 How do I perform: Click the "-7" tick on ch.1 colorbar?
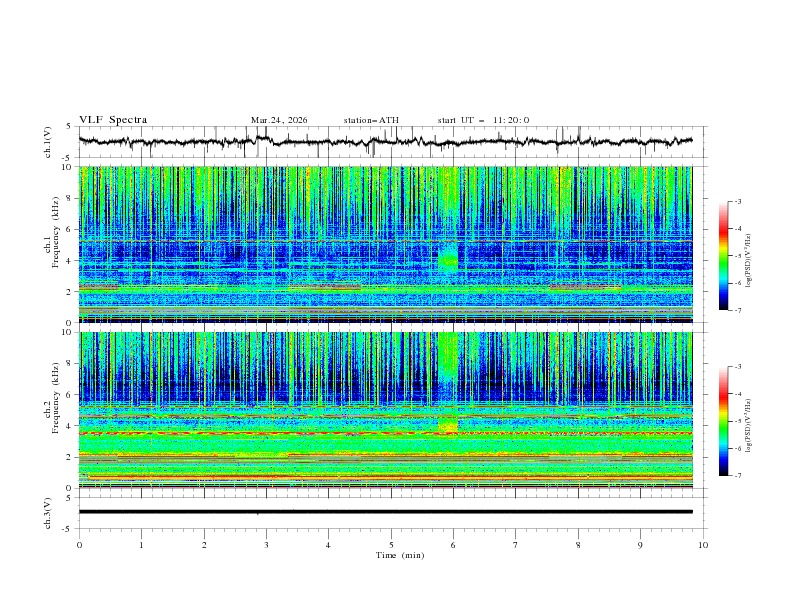pyautogui.click(x=738, y=310)
